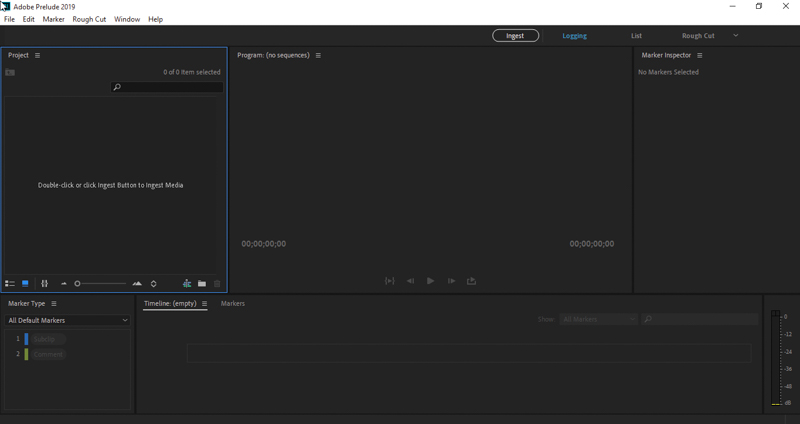
Task: Switch Project panel to list view
Action: (10, 284)
